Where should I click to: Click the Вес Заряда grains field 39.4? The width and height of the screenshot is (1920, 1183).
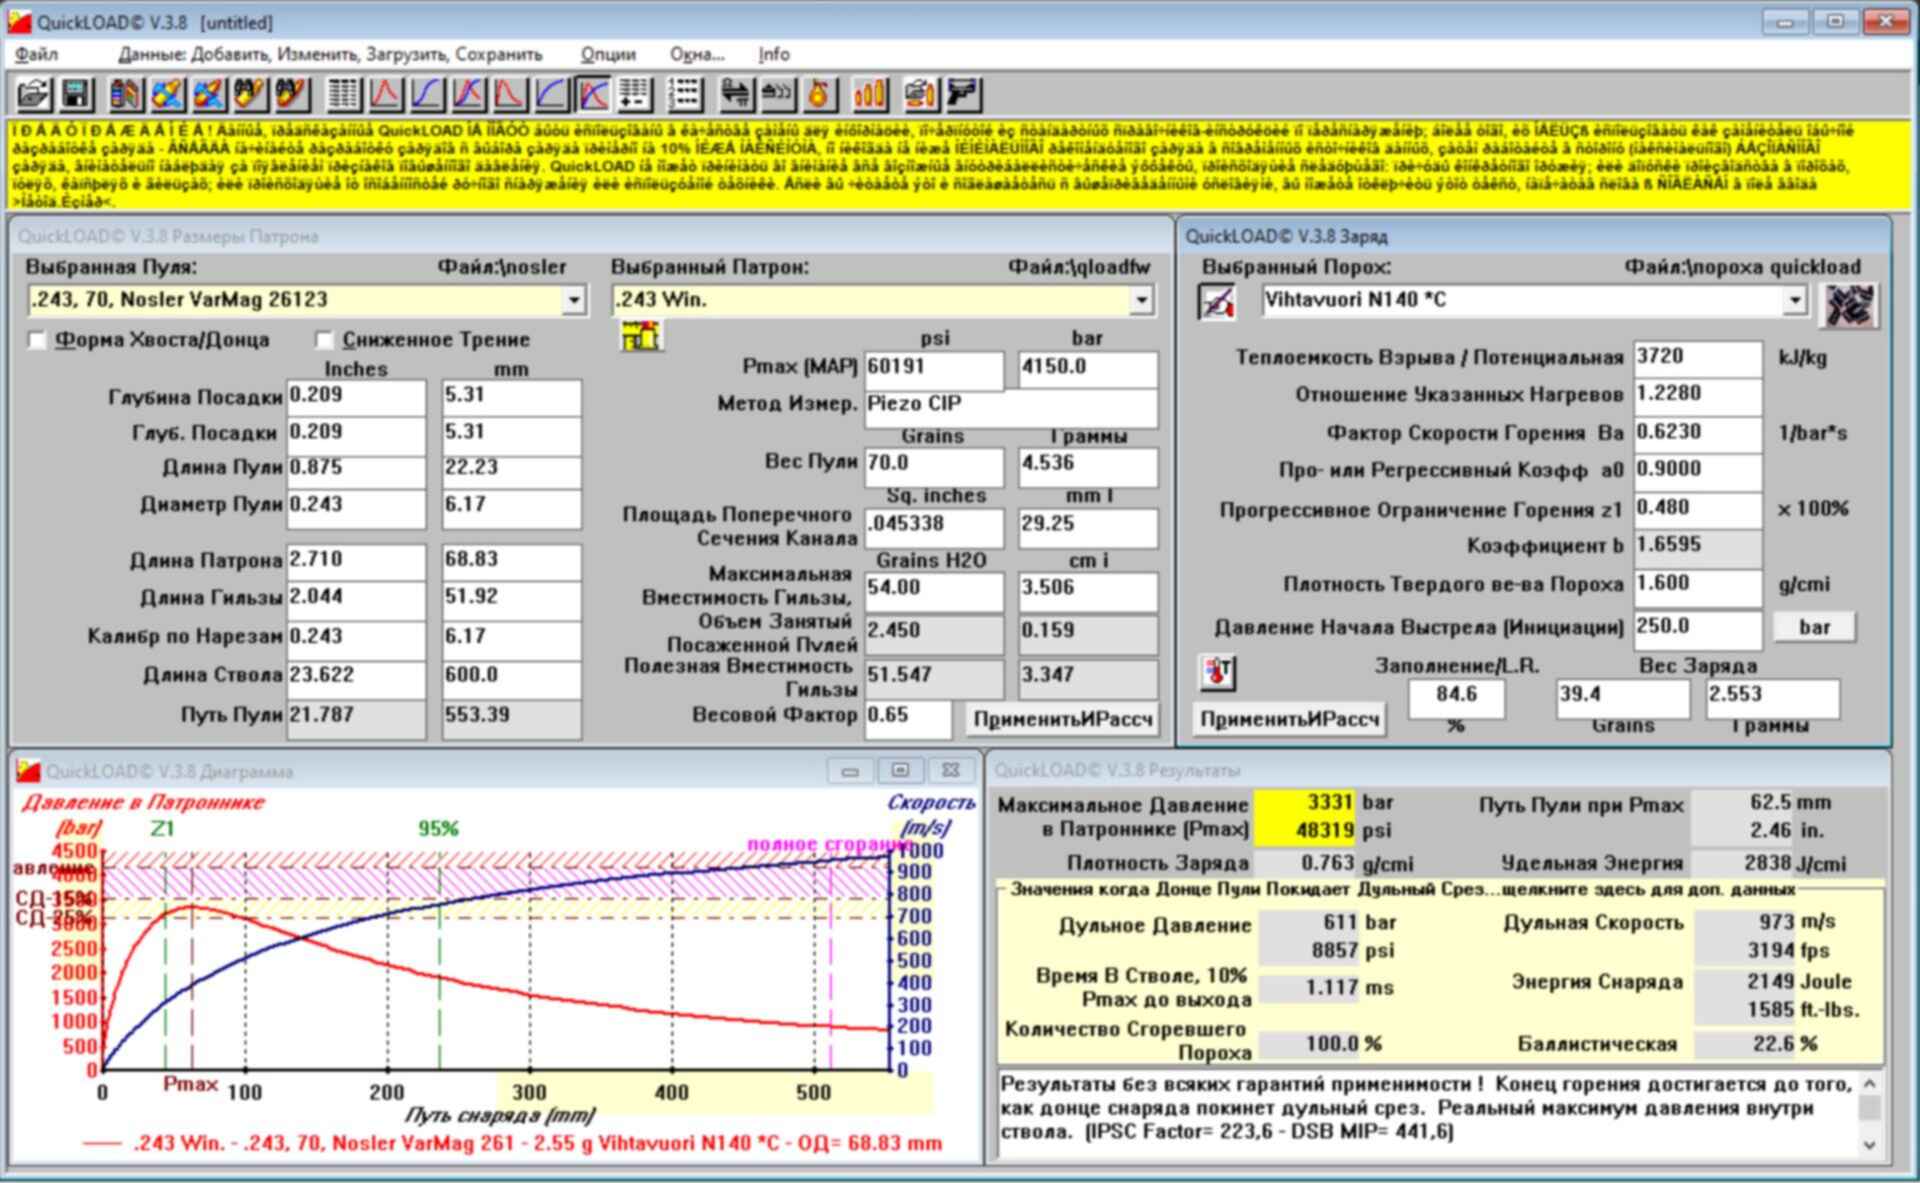click(1623, 697)
